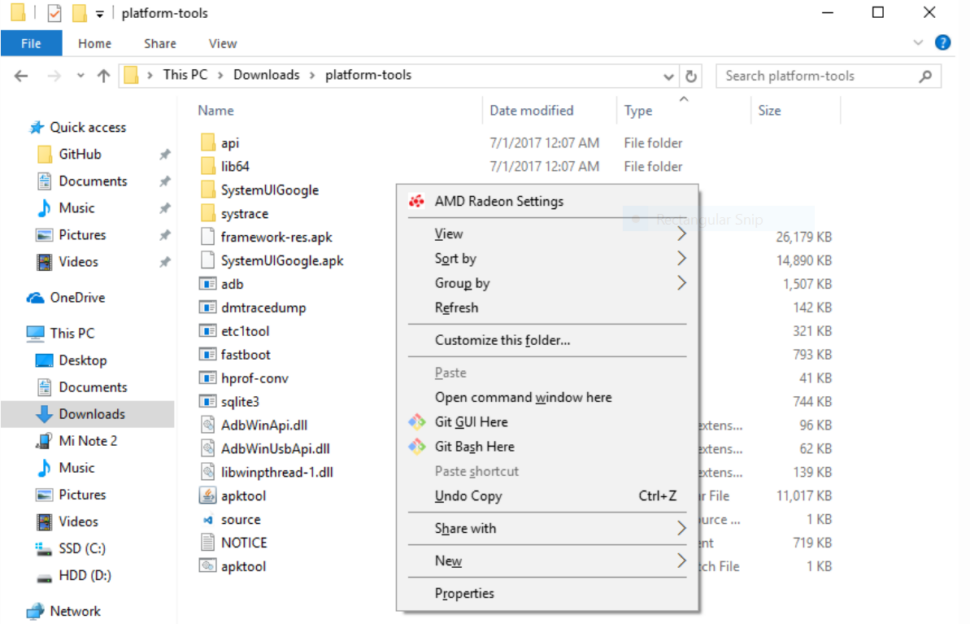Image resolution: width=970 pixels, height=624 pixels.
Task: Go up one folder level
Action: (103, 75)
